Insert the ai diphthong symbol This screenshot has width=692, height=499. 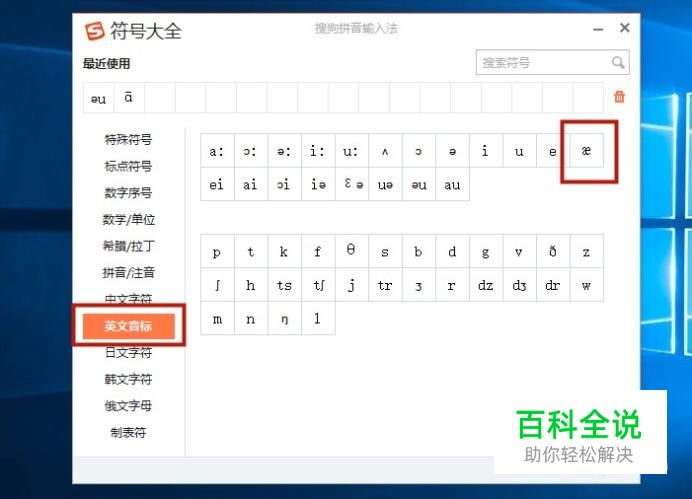tap(251, 184)
